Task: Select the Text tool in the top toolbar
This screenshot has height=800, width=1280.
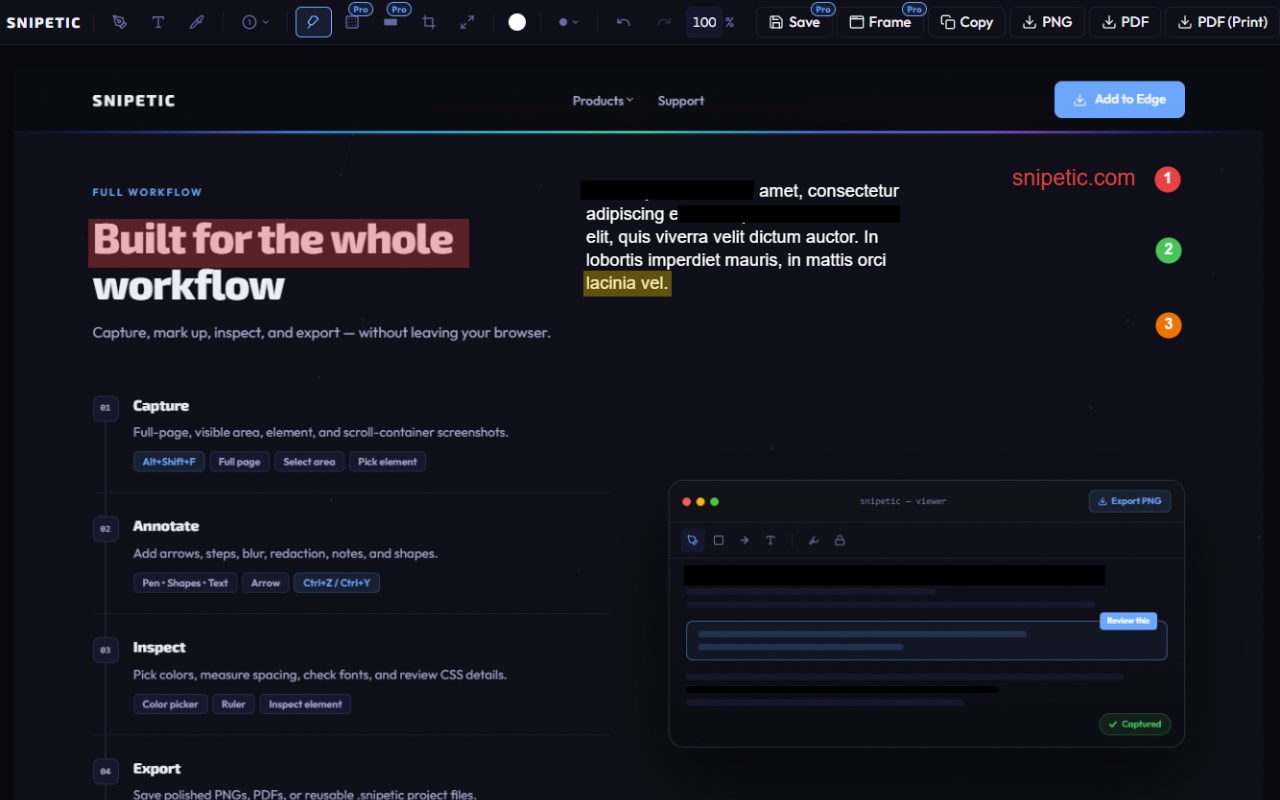Action: (158, 22)
